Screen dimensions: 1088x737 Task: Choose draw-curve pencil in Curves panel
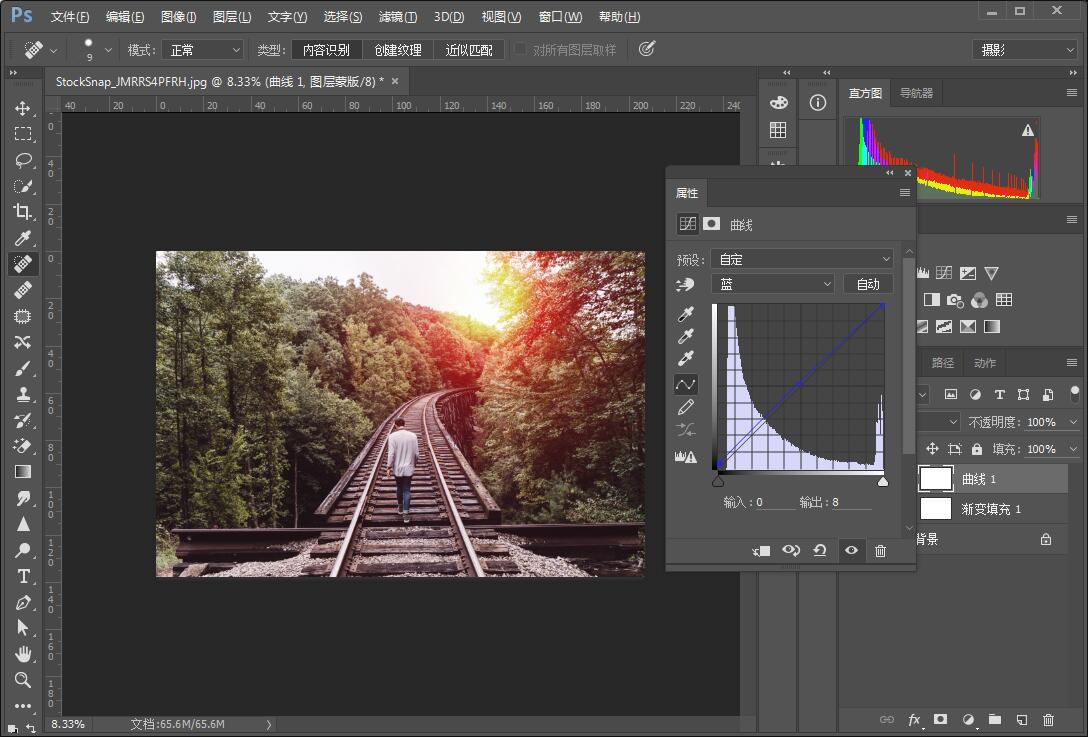[x=686, y=407]
